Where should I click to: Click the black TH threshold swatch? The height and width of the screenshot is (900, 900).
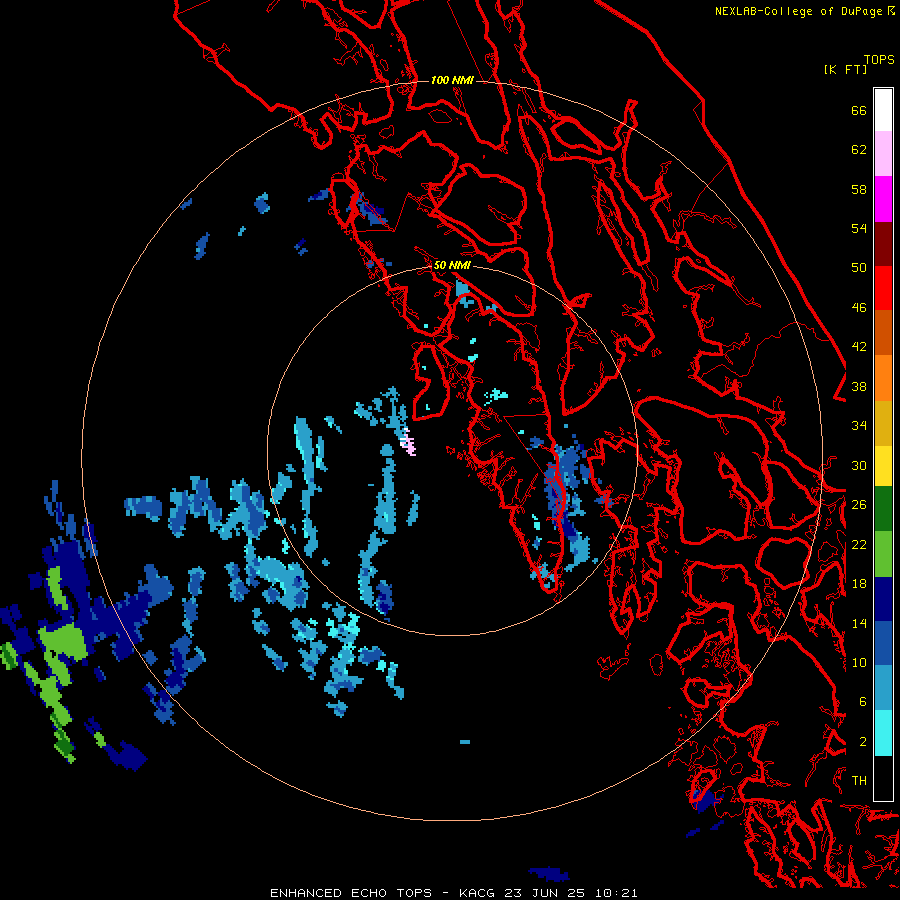pos(883,778)
